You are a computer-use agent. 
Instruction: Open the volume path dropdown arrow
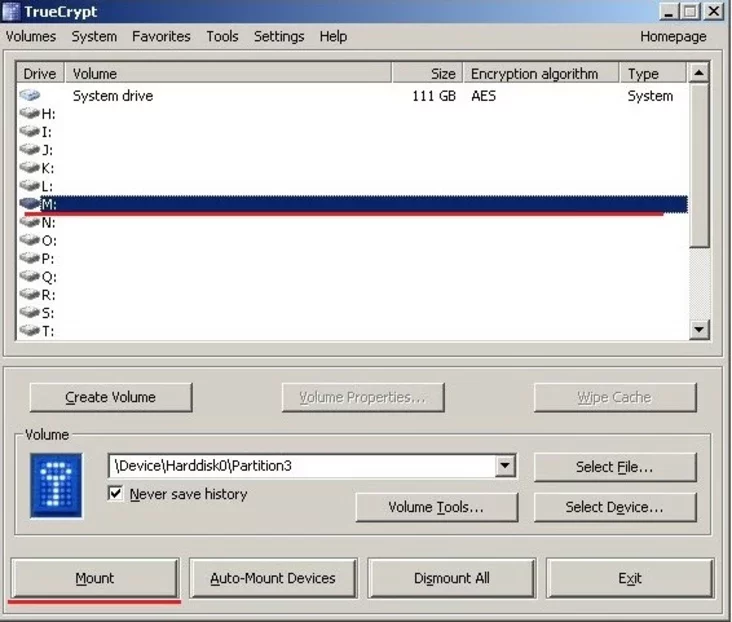pyautogui.click(x=505, y=466)
